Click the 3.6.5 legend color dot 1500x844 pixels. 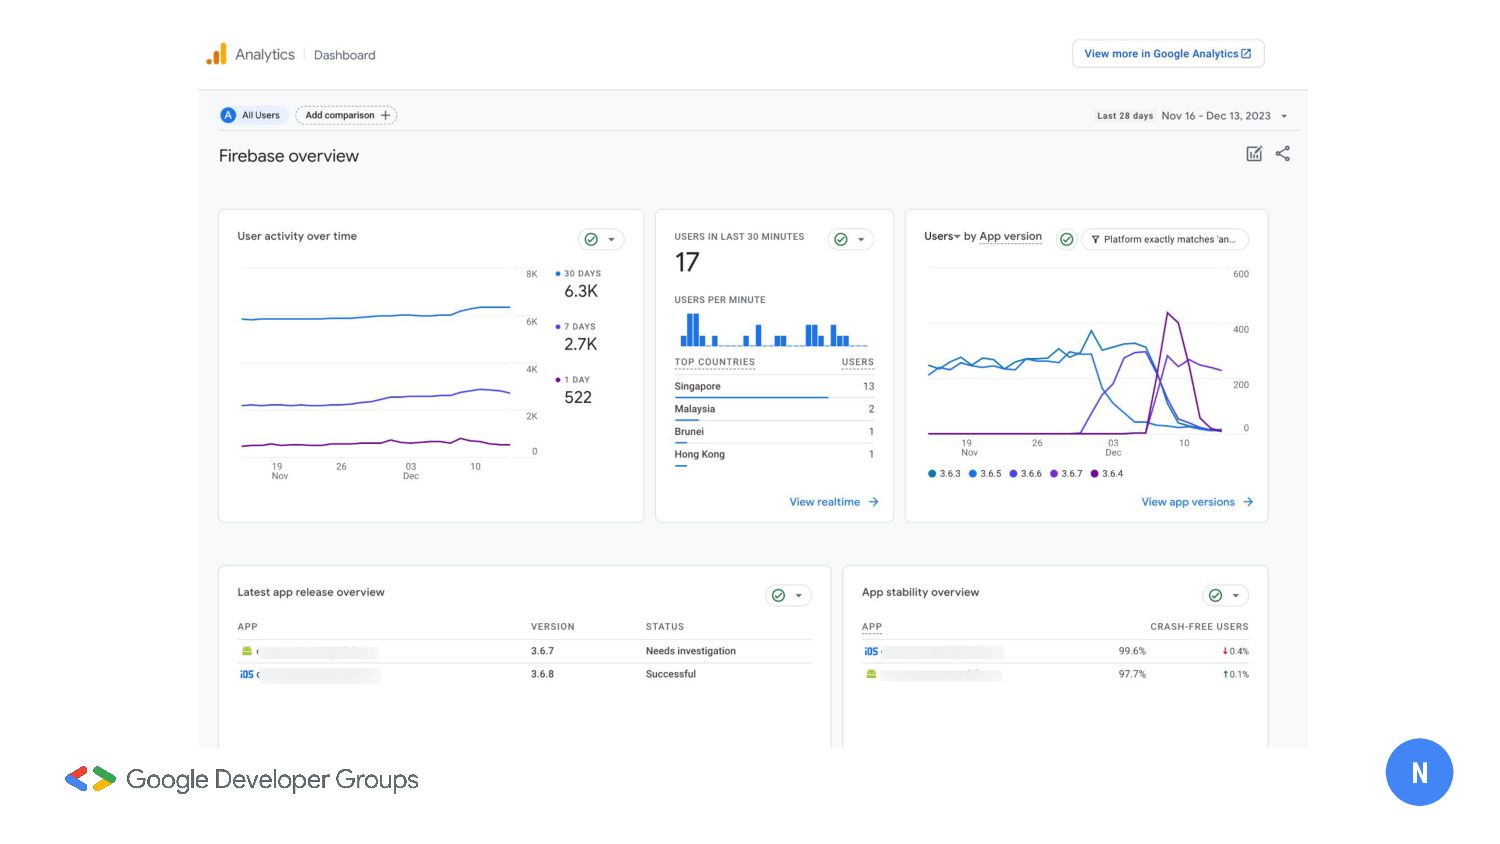(x=973, y=474)
